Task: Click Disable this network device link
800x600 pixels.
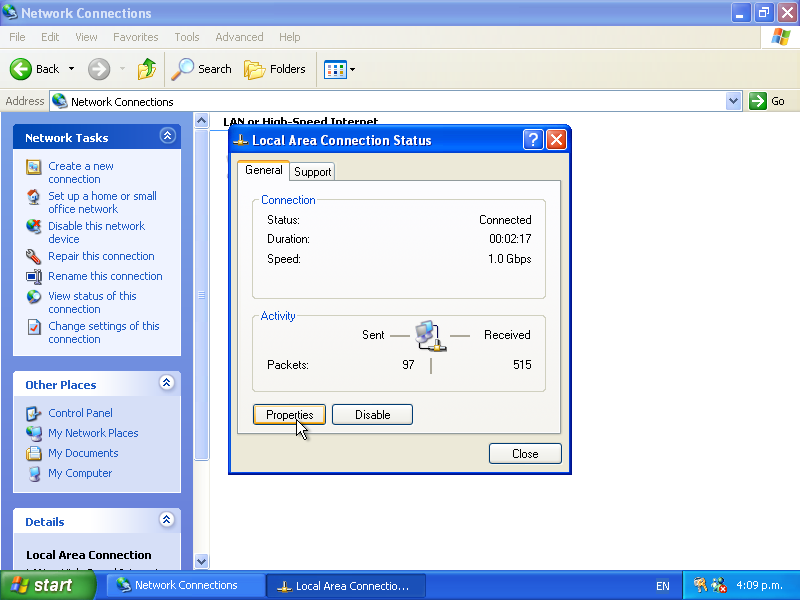Action: coord(96,232)
